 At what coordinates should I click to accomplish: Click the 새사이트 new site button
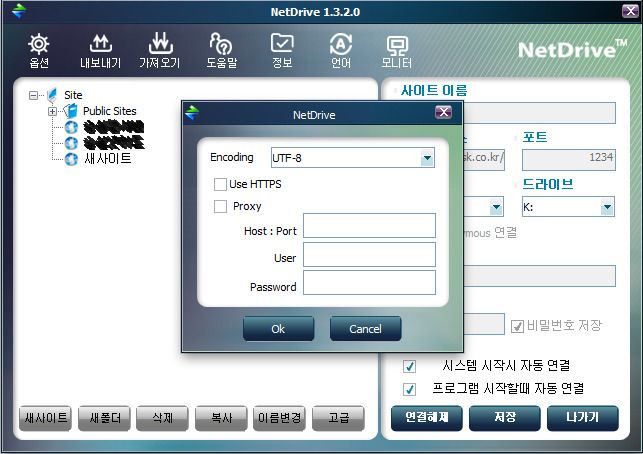(46, 418)
